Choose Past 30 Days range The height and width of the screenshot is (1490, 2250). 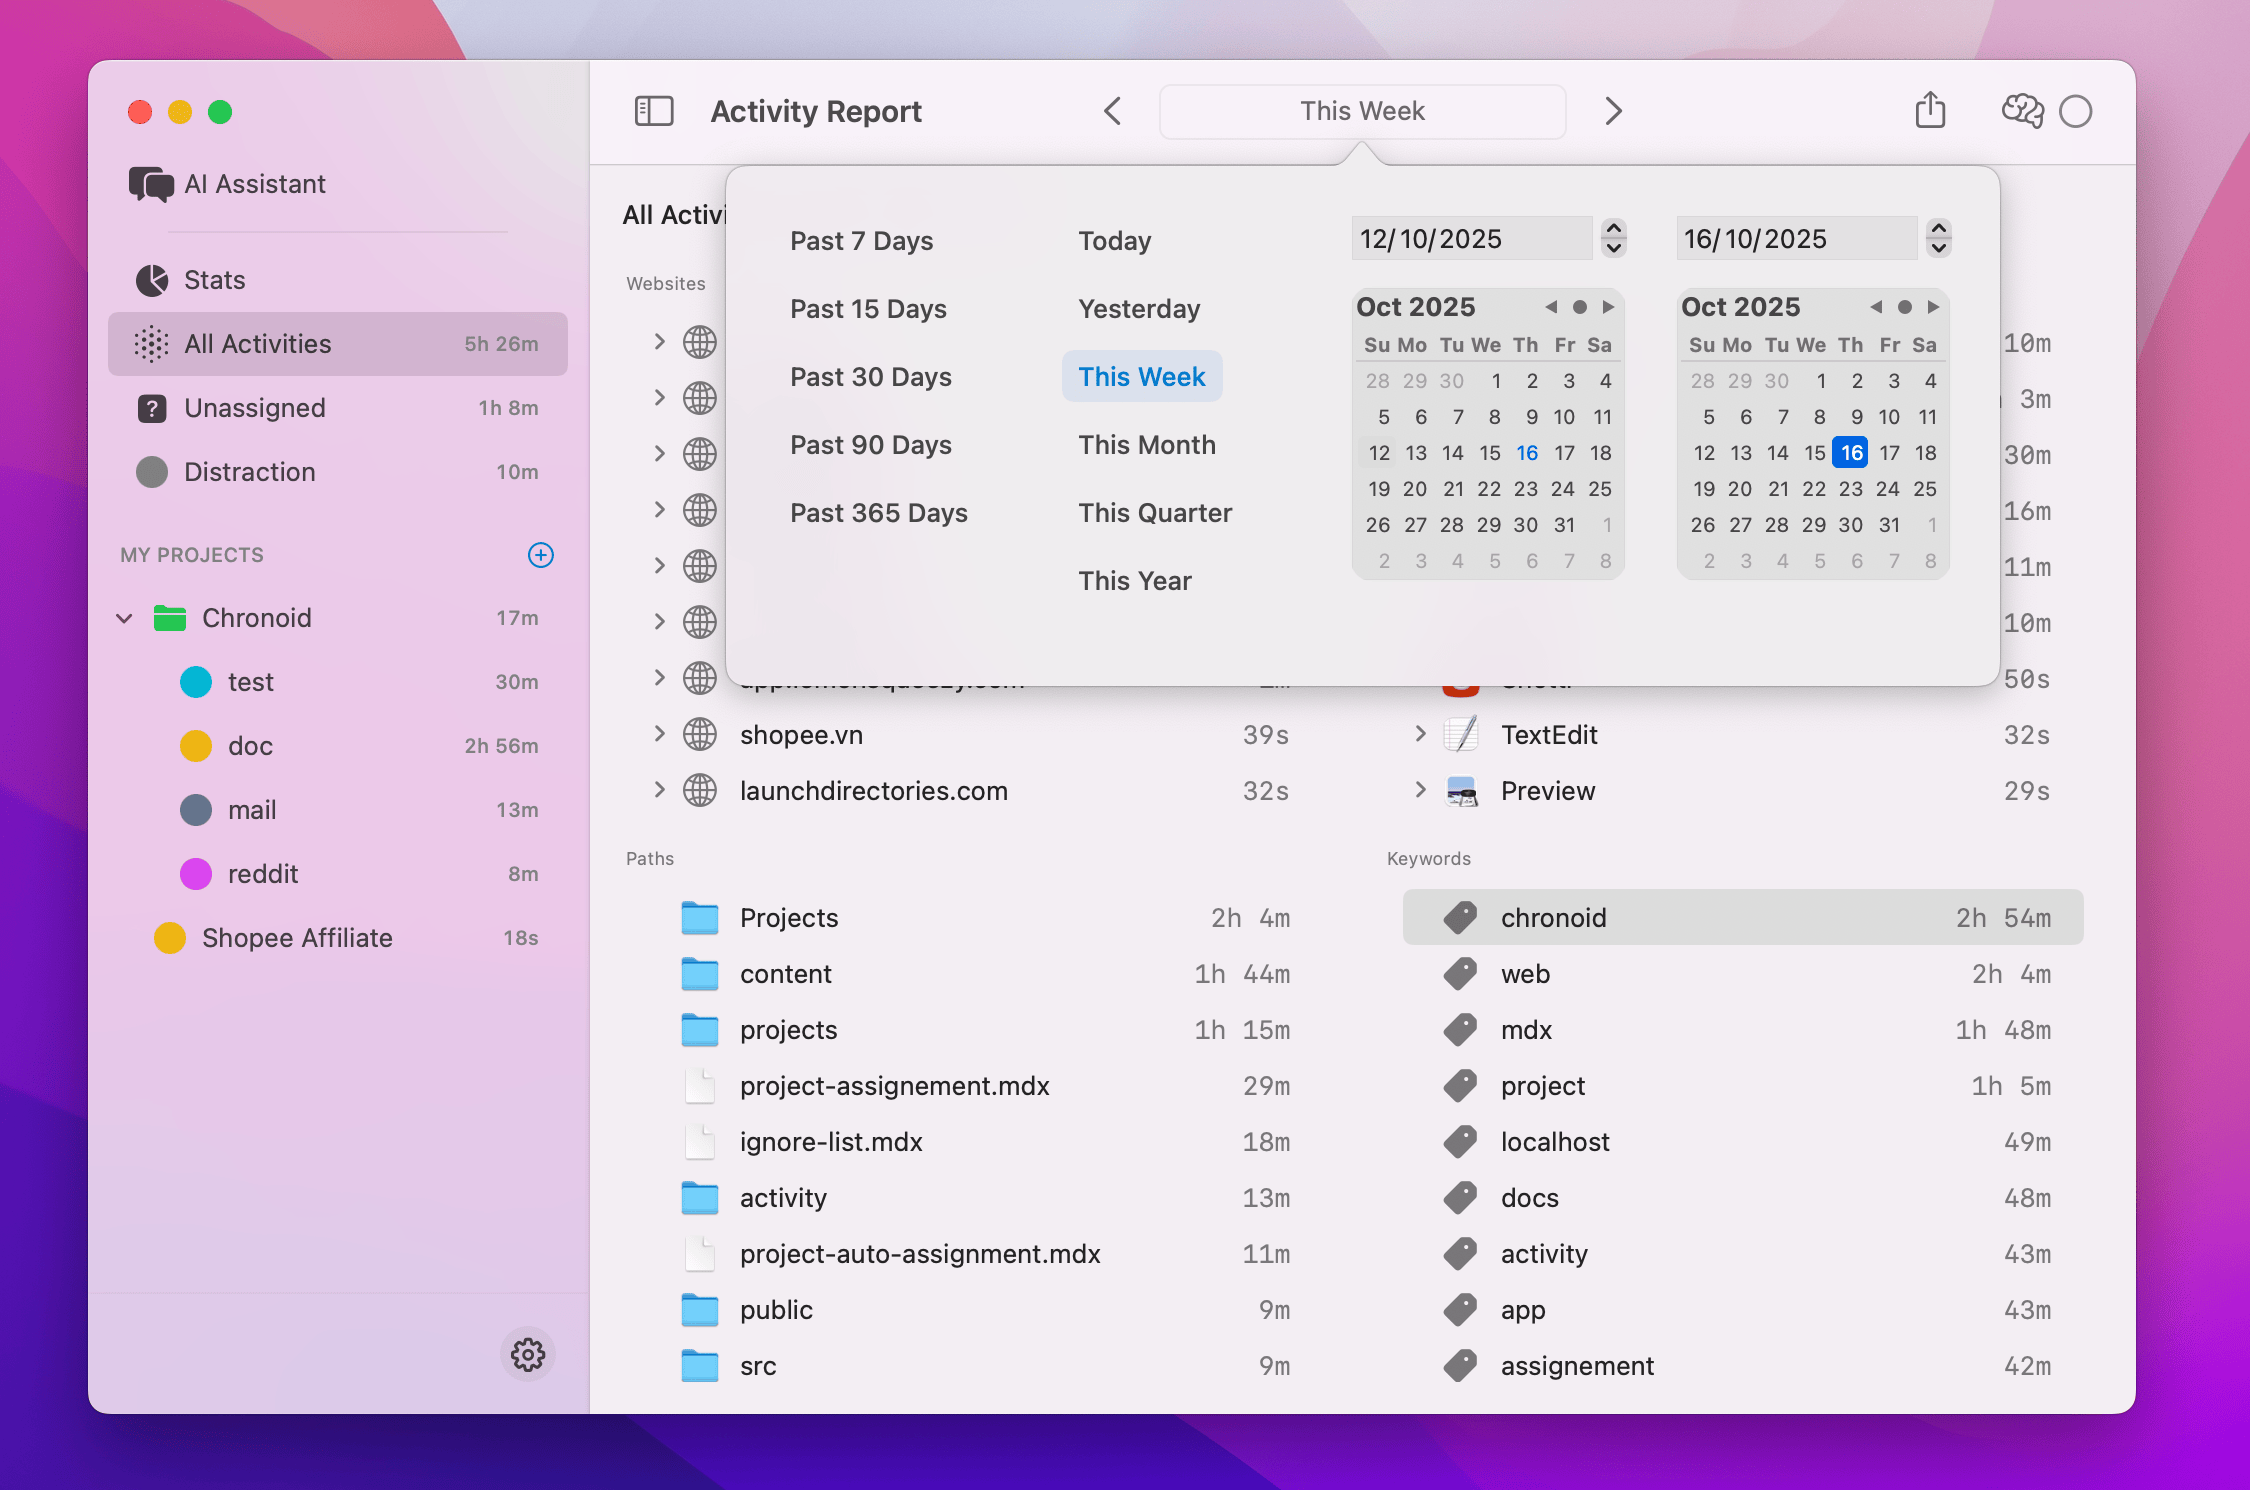click(x=870, y=377)
